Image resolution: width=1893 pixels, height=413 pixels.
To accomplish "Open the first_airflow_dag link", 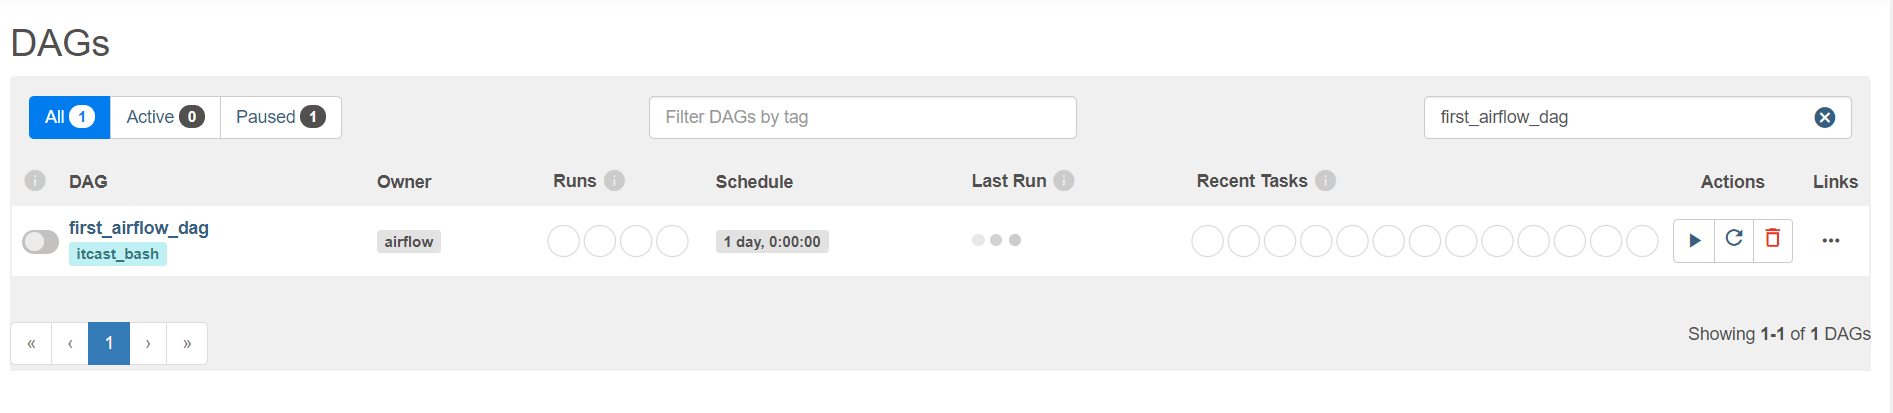I will coord(139,228).
